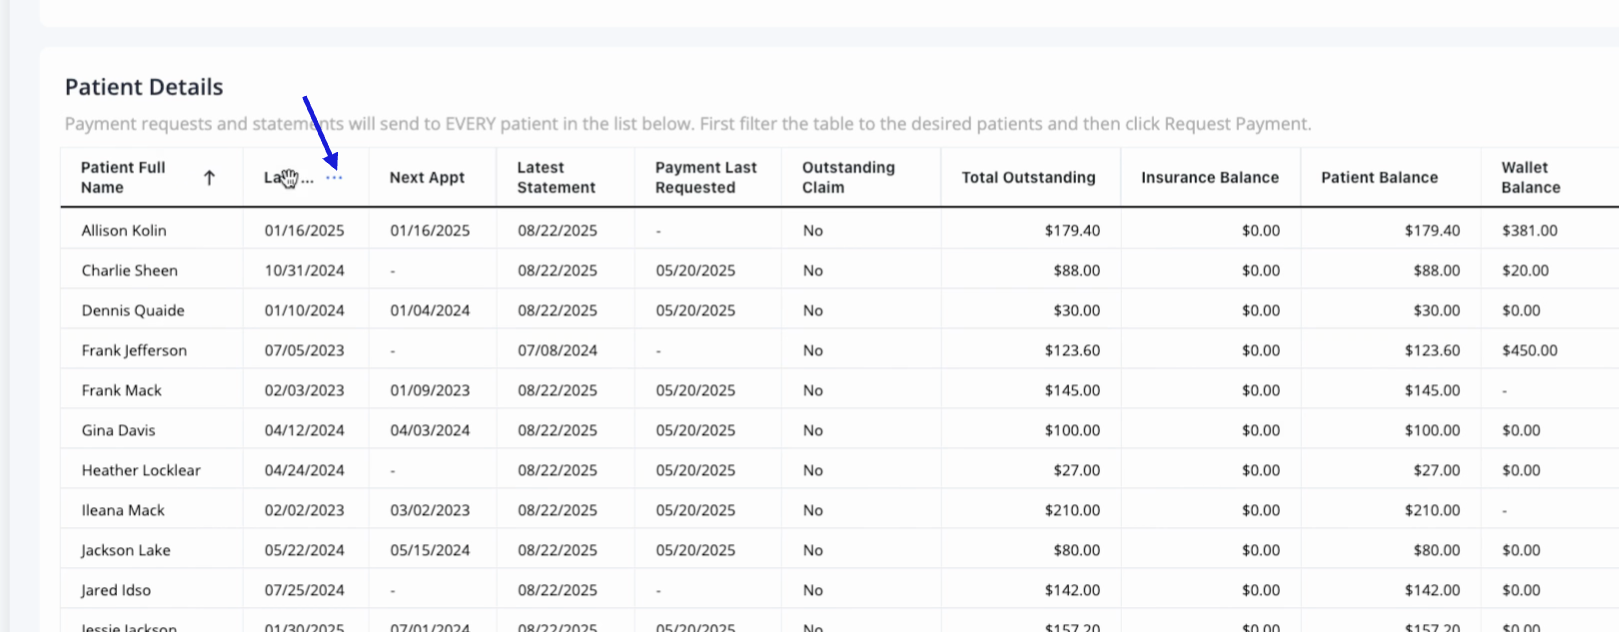Click the Total Outstanding column header

click(x=1028, y=178)
